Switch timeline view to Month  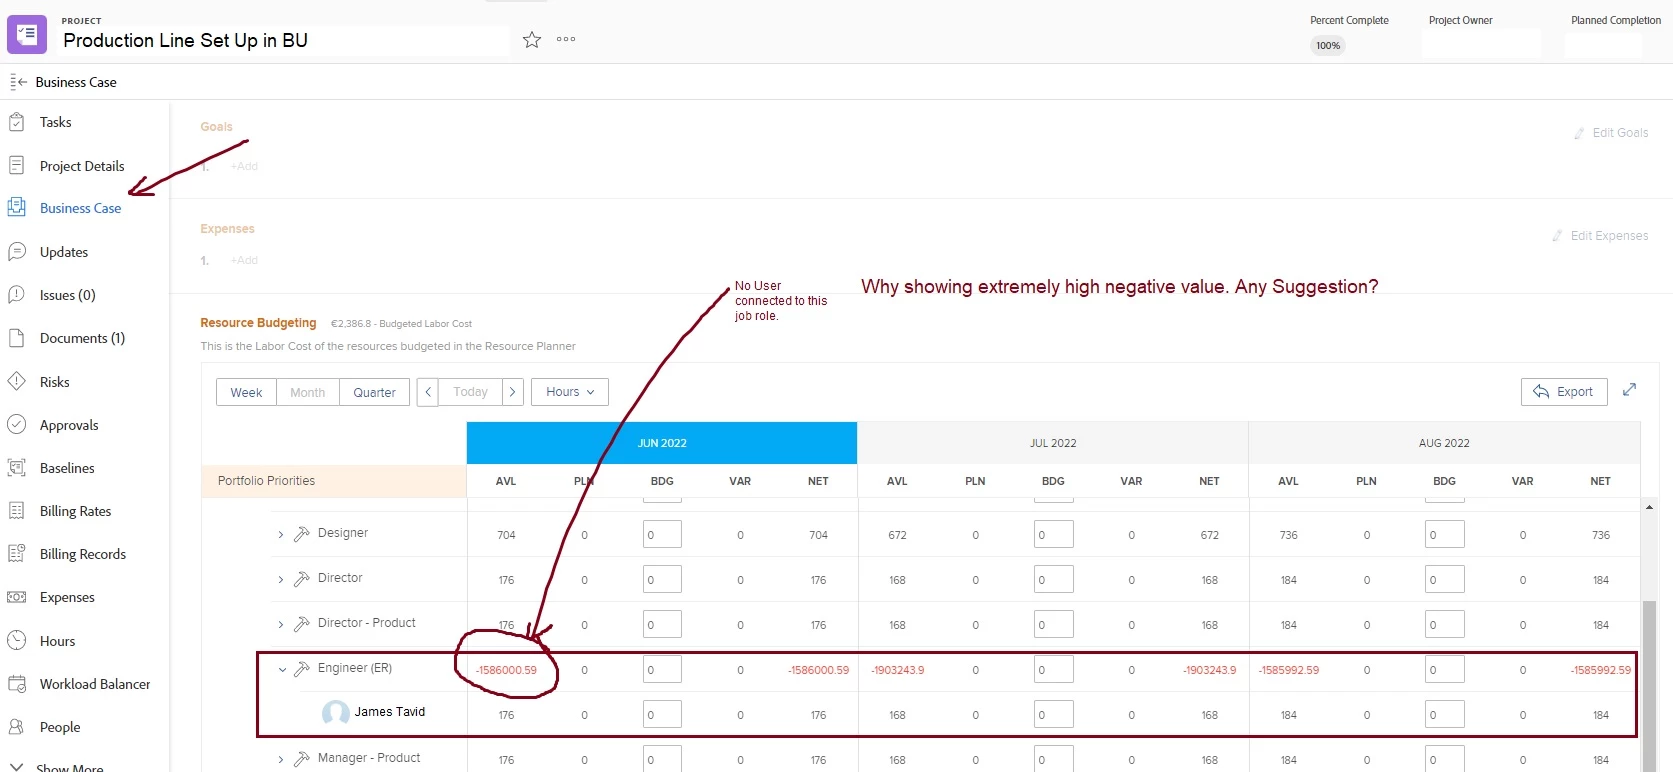click(308, 392)
